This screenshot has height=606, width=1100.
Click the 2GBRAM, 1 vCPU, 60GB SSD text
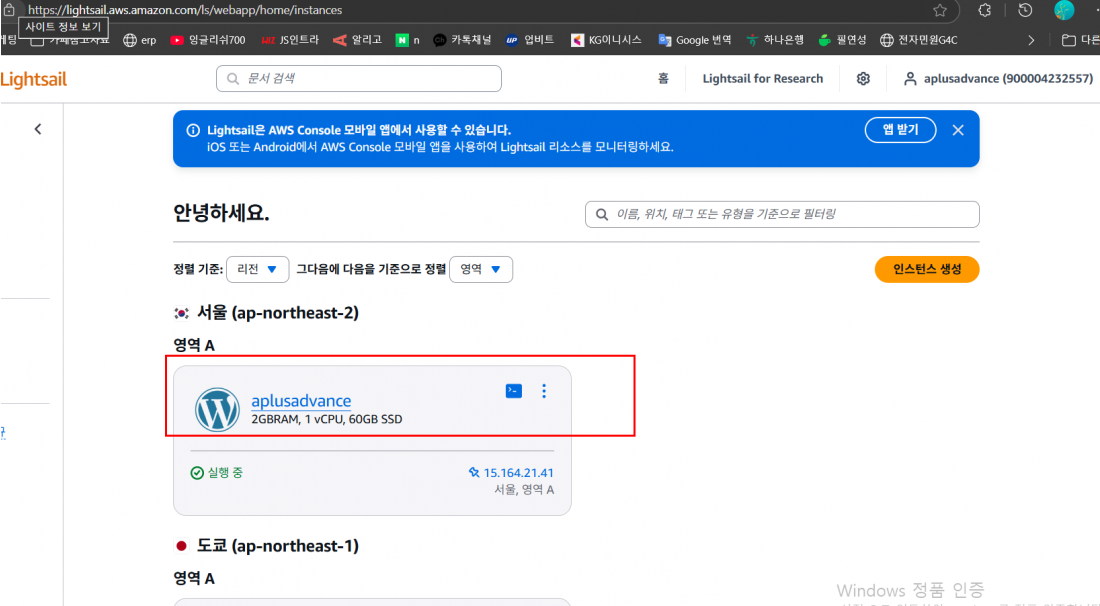[x=327, y=419]
